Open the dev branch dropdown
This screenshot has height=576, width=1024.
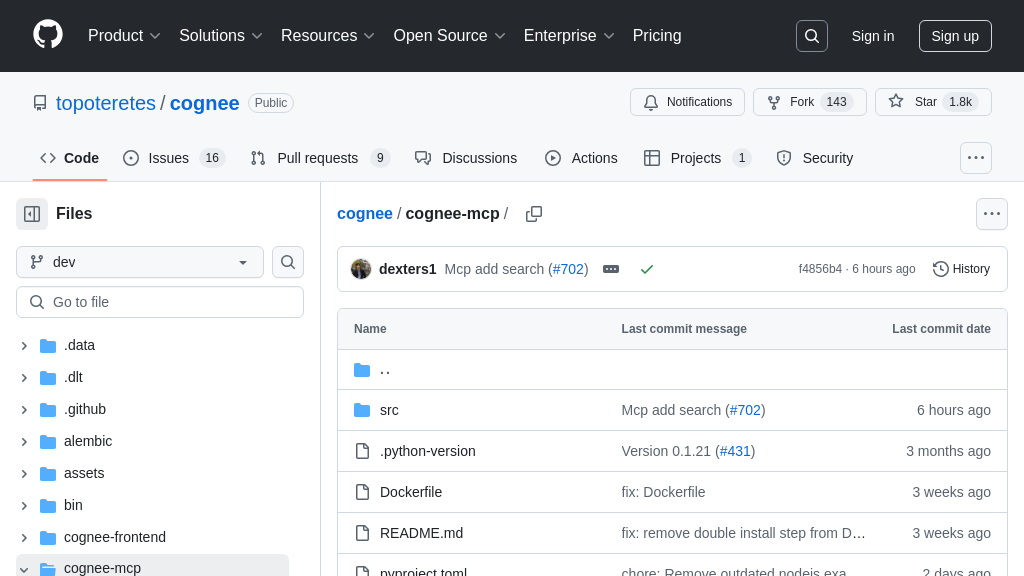140,262
